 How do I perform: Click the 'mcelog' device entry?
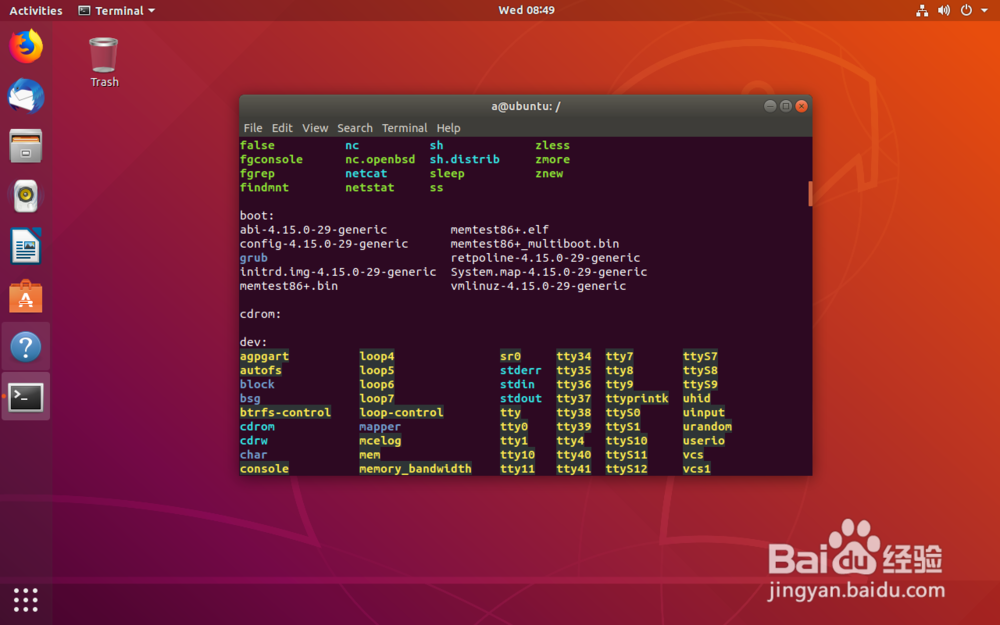click(380, 440)
